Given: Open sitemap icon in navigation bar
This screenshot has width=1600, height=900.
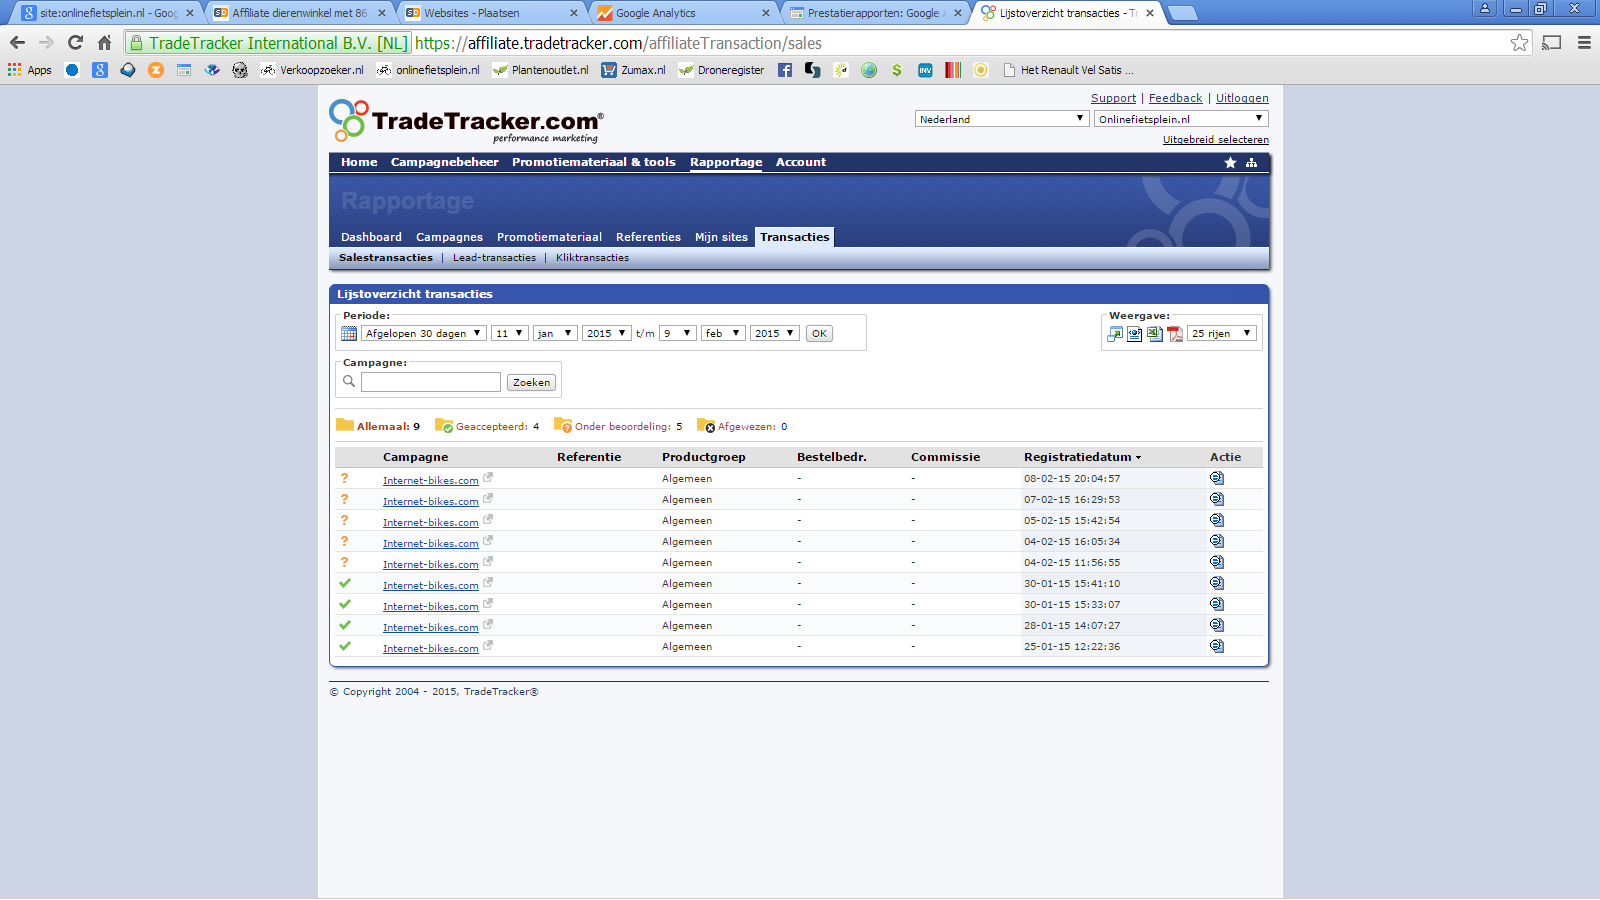Looking at the screenshot, I should point(1251,162).
